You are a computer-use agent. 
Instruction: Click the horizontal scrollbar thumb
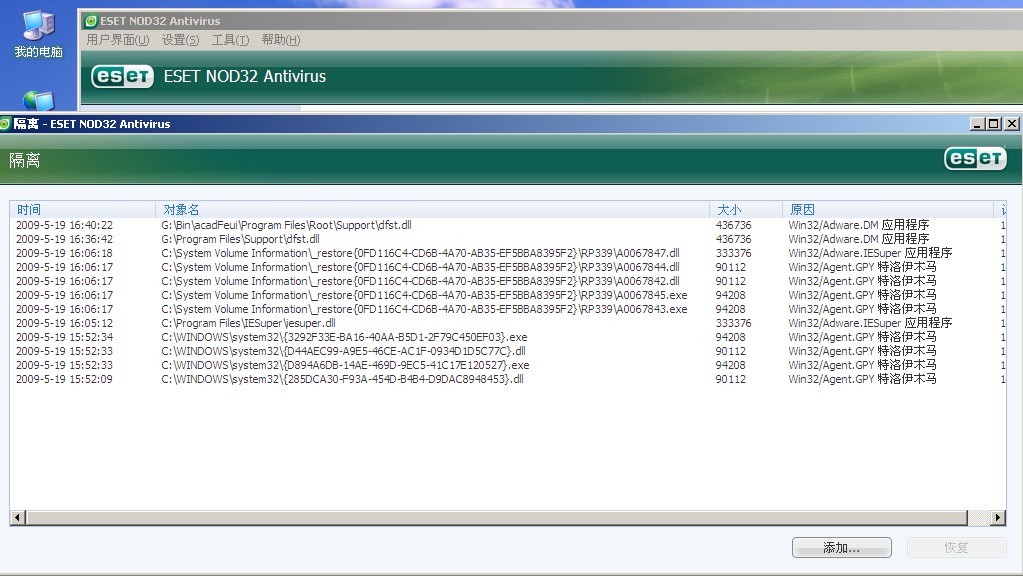click(x=496, y=518)
